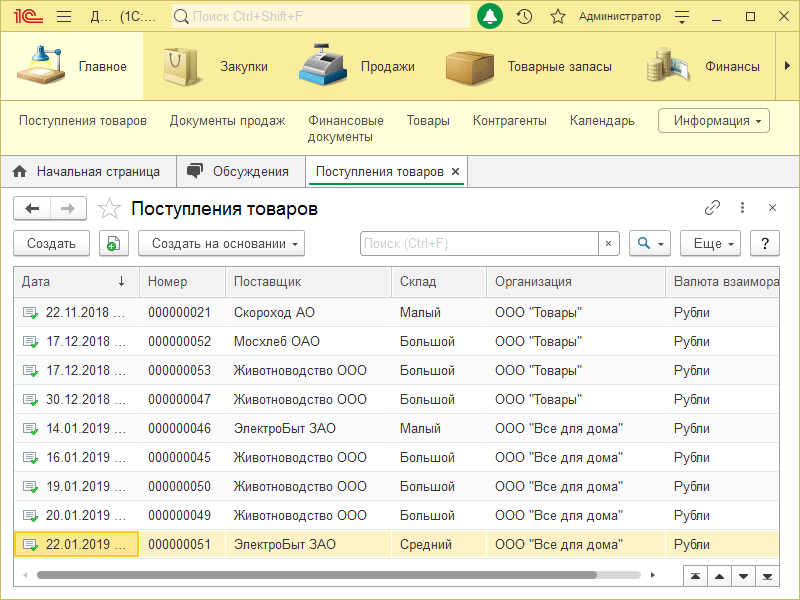This screenshot has height=600, width=800.
Task: Open the Закупки section
Action: click(215, 66)
